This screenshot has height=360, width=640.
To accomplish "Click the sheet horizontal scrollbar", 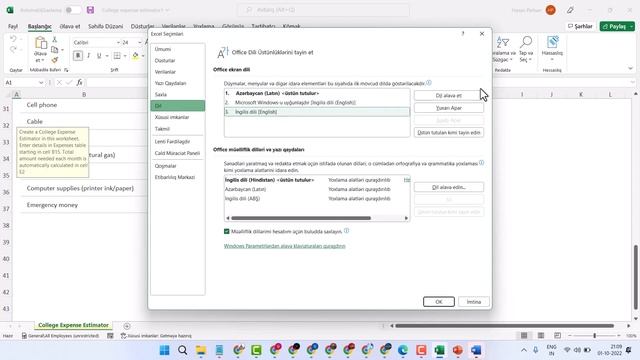I will coord(504,326).
